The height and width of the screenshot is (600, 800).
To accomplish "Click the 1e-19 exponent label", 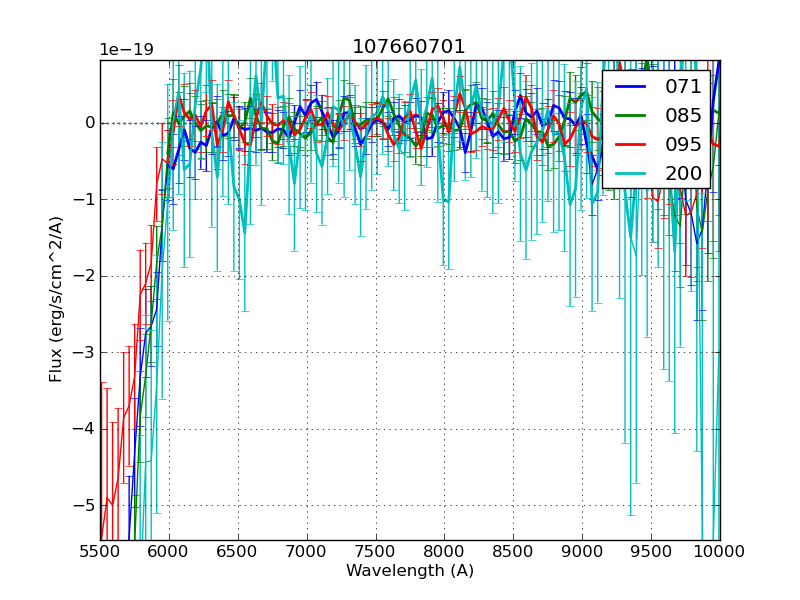I will pos(126,50).
